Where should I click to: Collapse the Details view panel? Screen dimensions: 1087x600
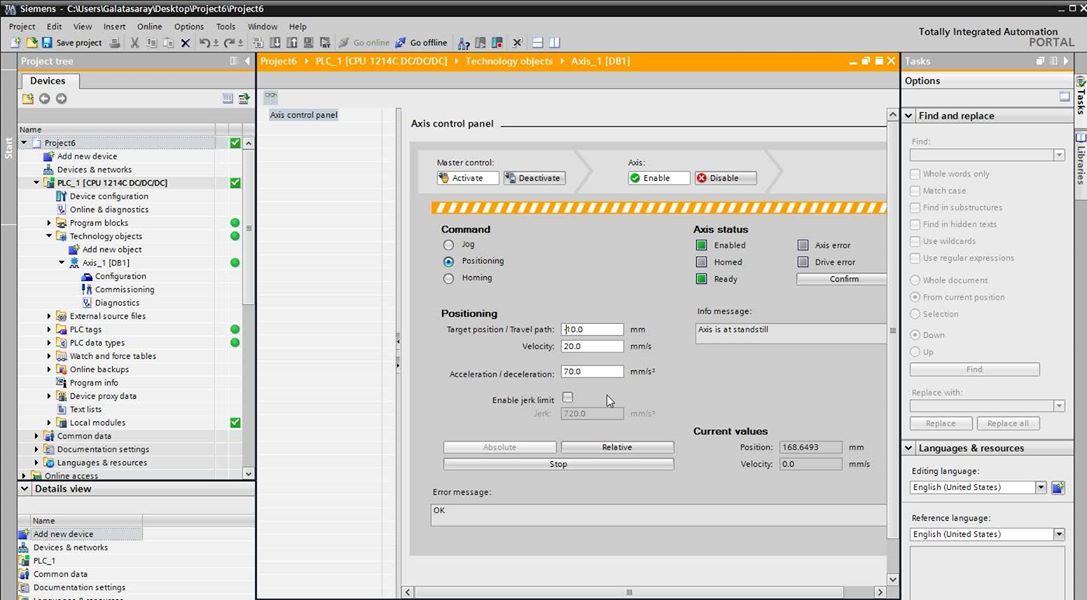24,488
